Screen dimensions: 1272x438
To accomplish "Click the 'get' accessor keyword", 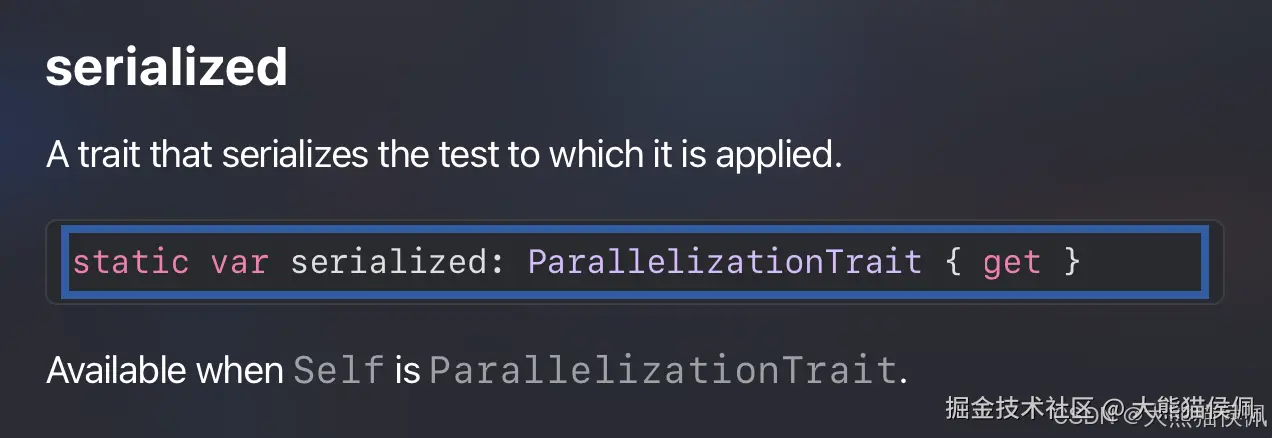I will [x=1011, y=262].
